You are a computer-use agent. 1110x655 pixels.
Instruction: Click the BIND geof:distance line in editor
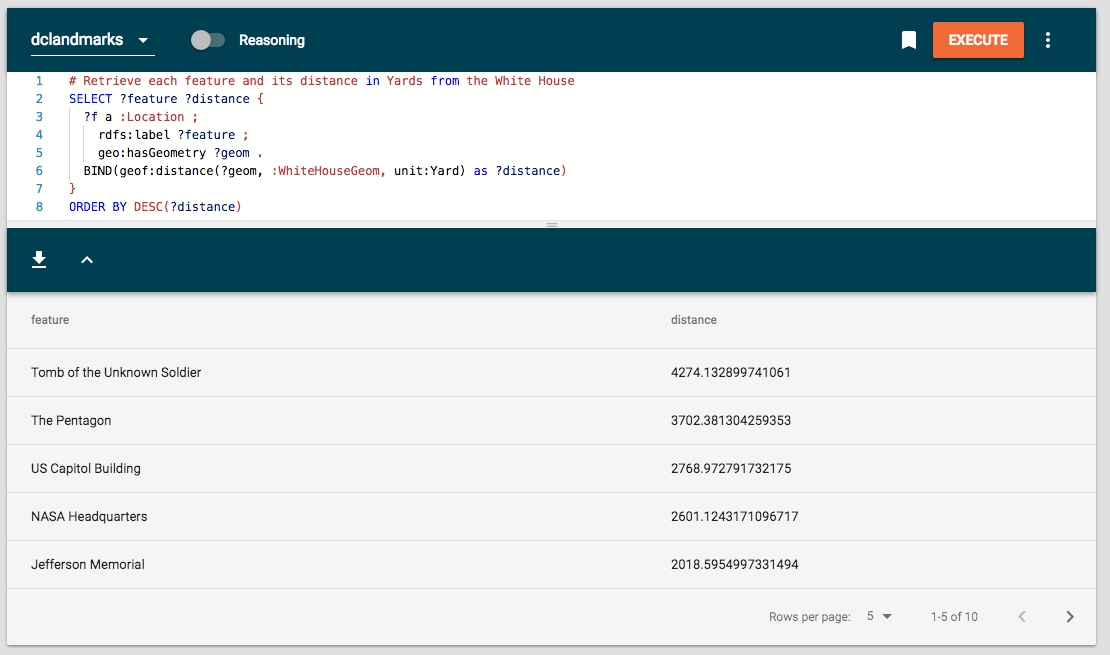(x=325, y=171)
